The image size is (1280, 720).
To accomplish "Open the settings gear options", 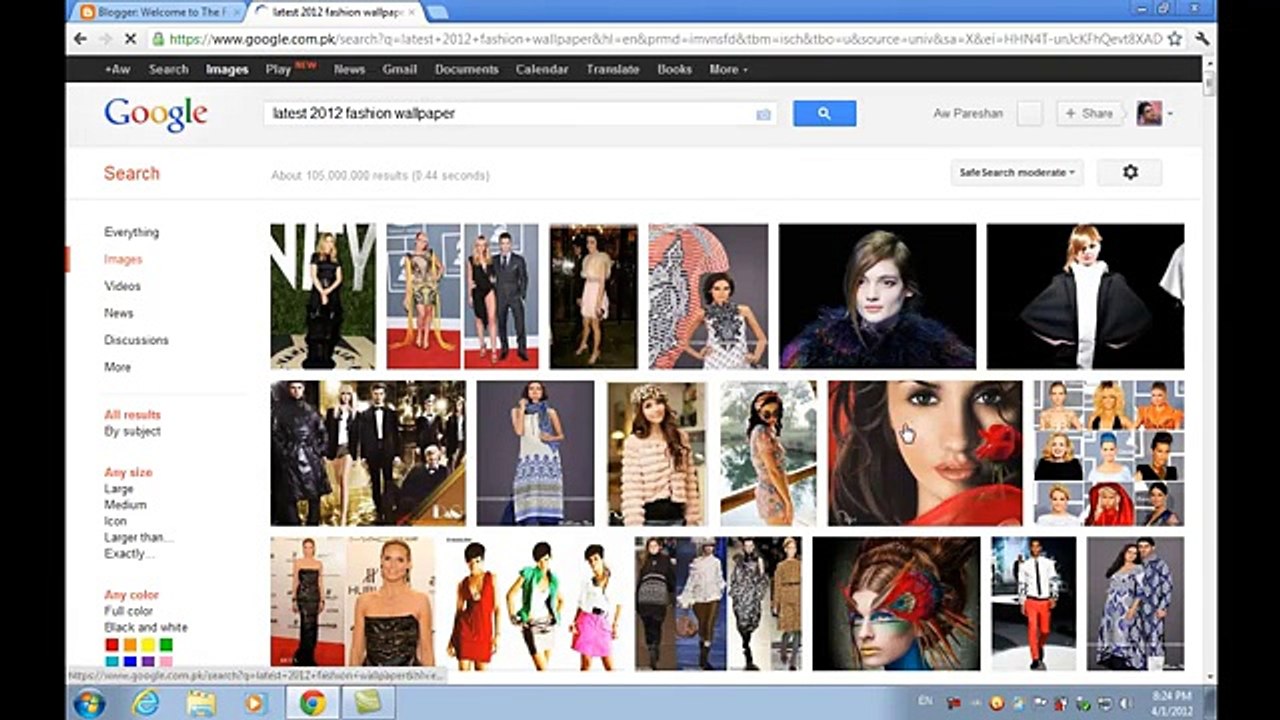I will [x=1130, y=172].
